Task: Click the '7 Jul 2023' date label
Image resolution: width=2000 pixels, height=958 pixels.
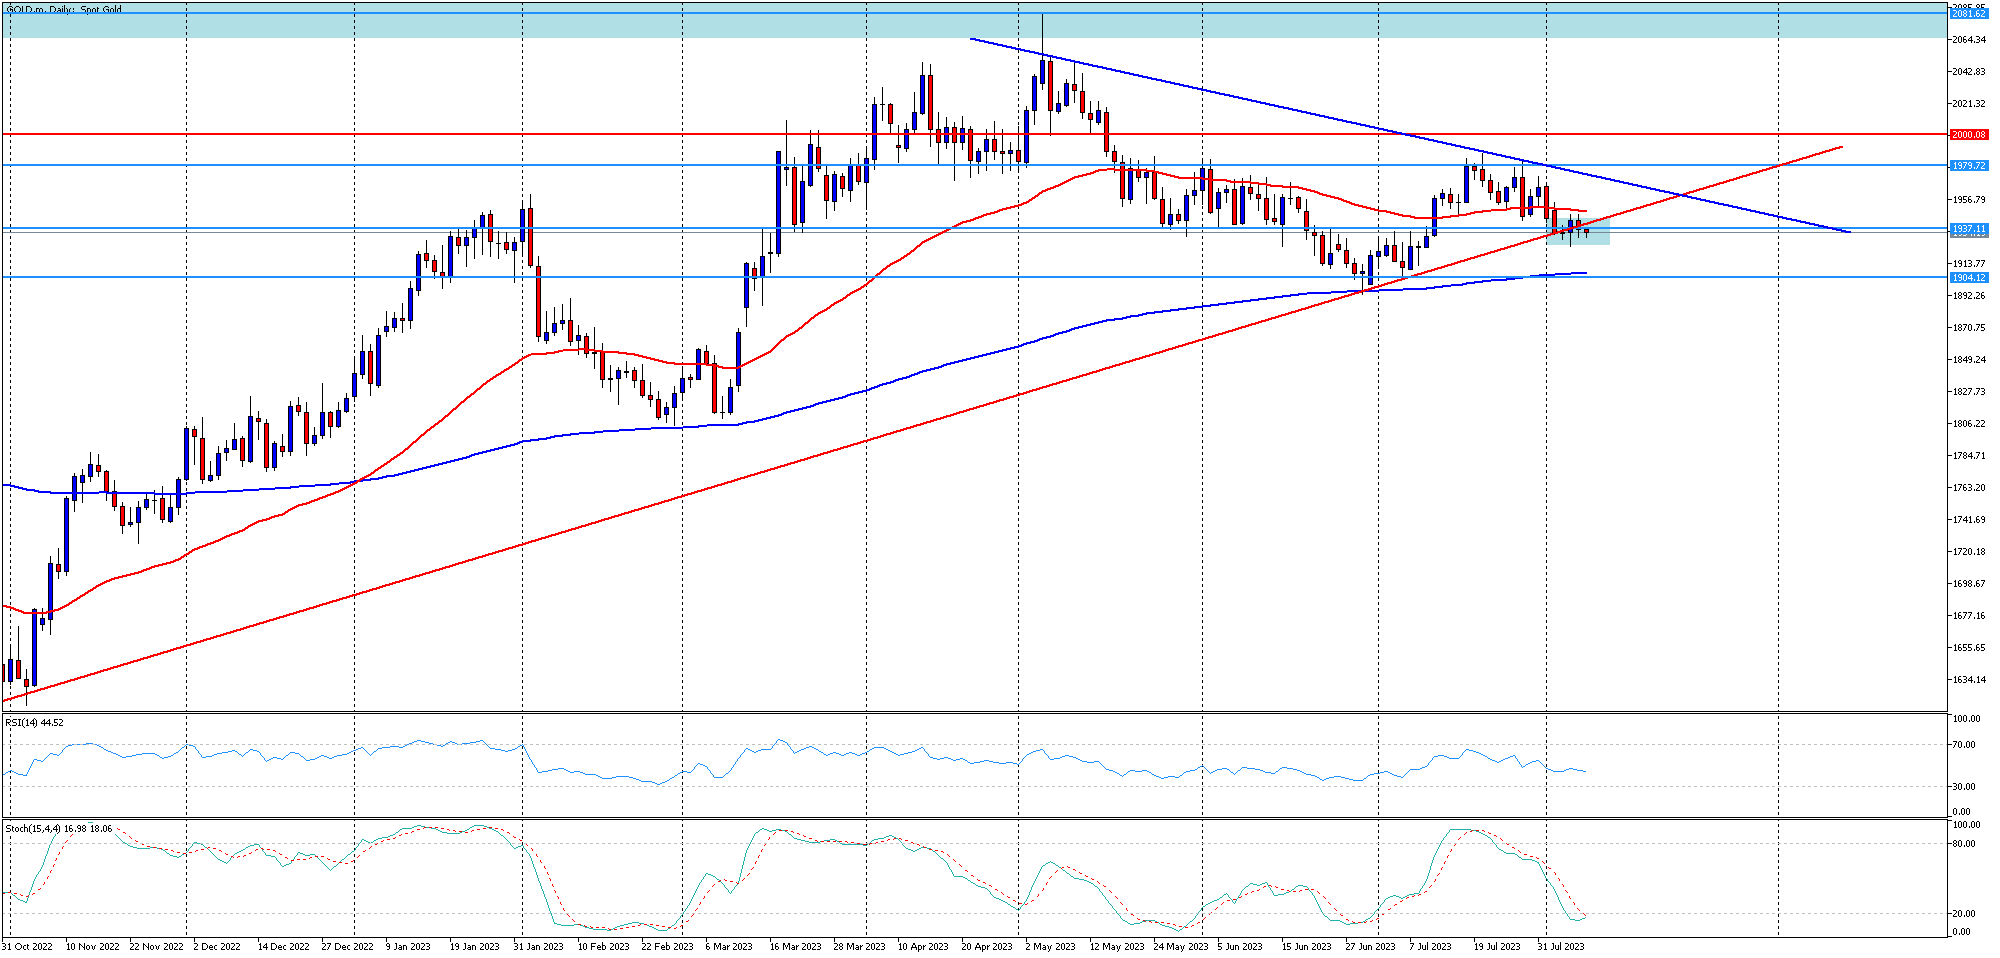Action: (1430, 946)
